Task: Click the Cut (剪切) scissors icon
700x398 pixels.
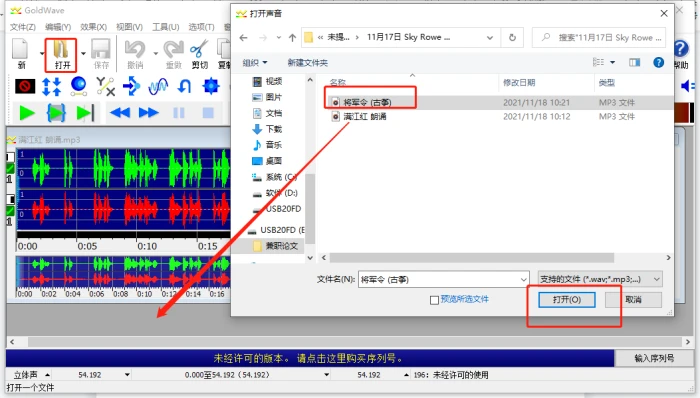Action: coord(199,49)
